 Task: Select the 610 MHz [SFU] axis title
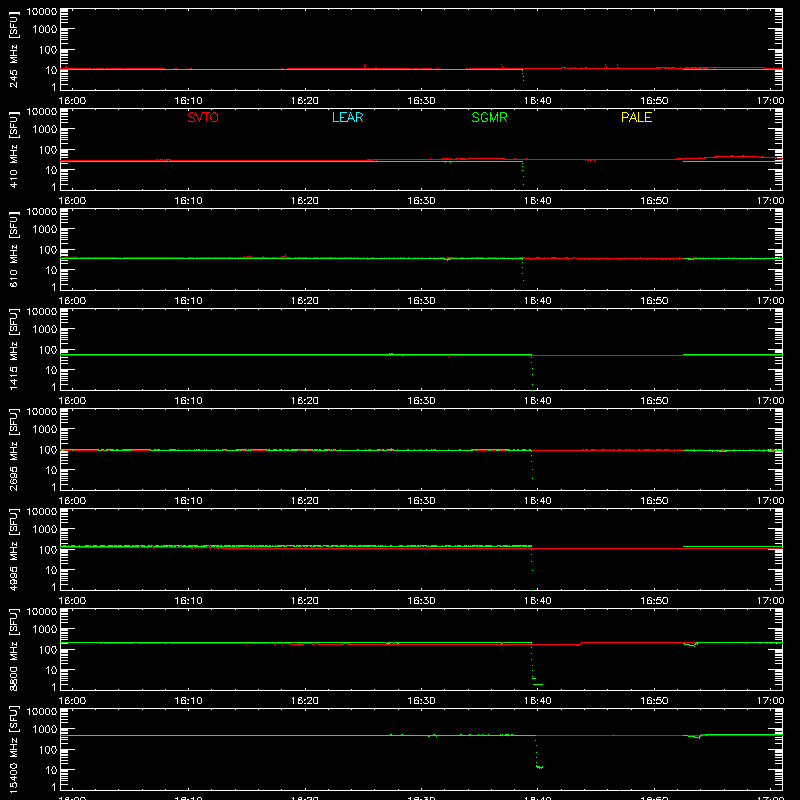tap(14, 249)
